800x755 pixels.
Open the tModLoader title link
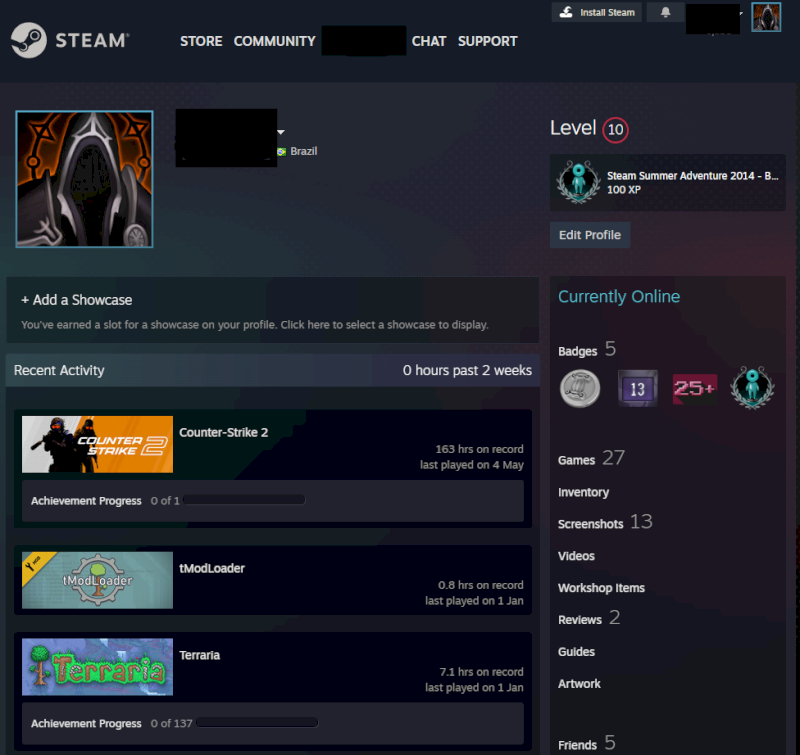(212, 568)
